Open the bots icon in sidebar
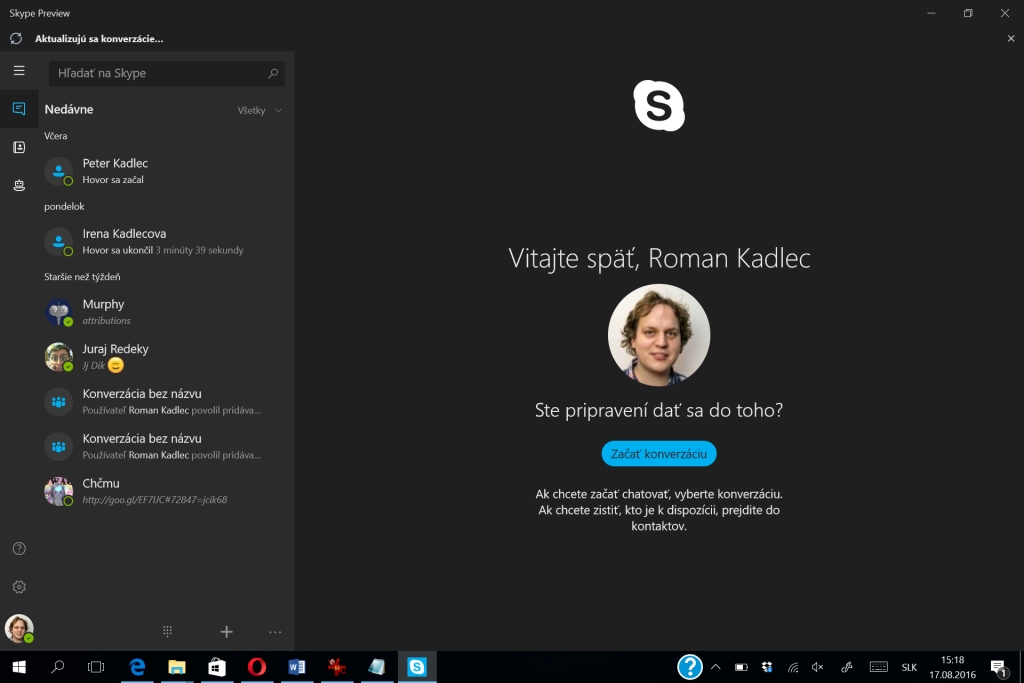The height and width of the screenshot is (683, 1024). click(x=19, y=185)
